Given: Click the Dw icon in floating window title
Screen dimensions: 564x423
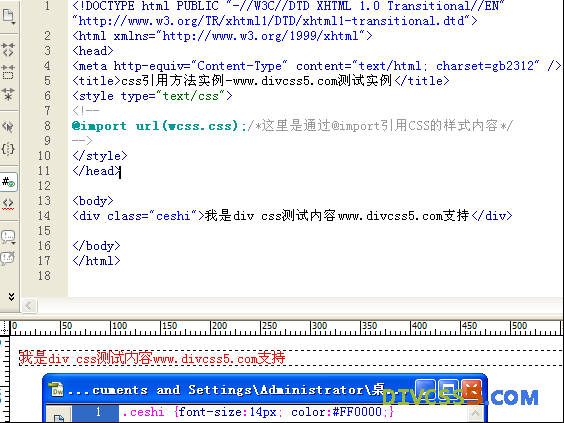Looking at the screenshot, I should click(x=57, y=390).
